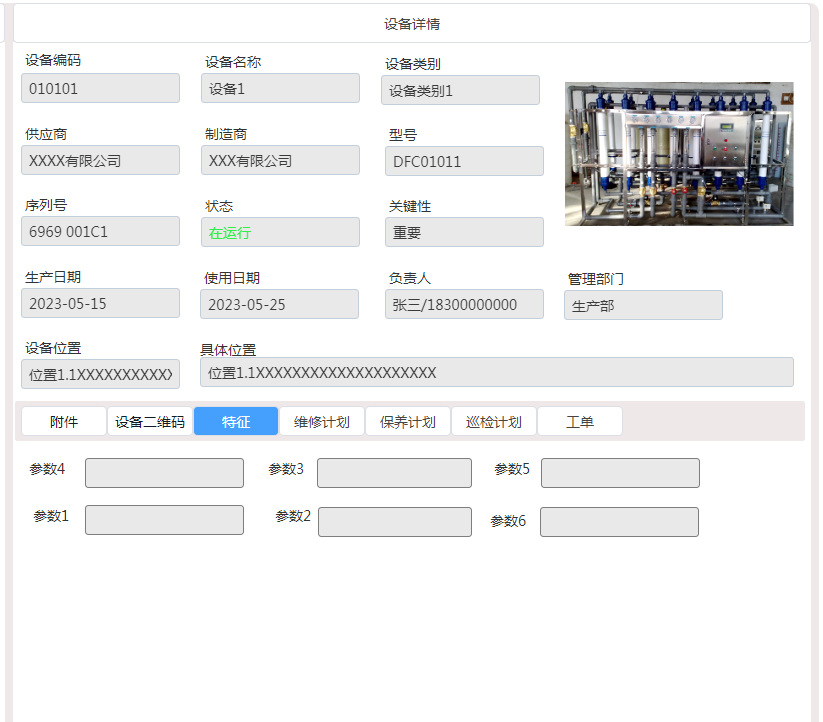823x722 pixels.
Task: Click the 关键性 field showing 重要
Action: (x=465, y=232)
